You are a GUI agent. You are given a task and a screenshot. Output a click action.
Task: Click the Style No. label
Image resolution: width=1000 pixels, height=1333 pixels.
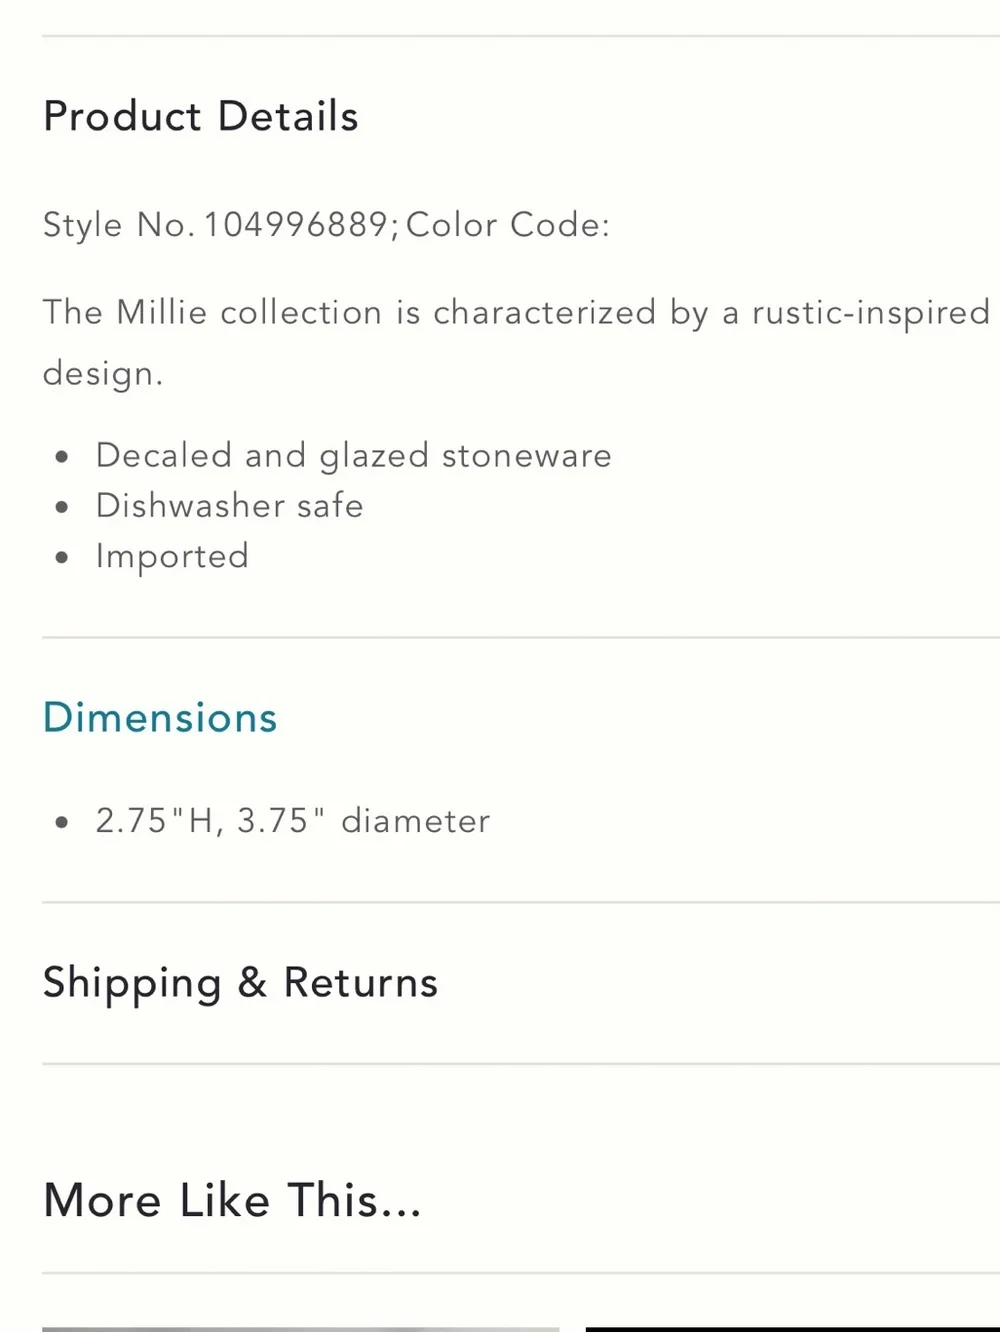tap(119, 225)
